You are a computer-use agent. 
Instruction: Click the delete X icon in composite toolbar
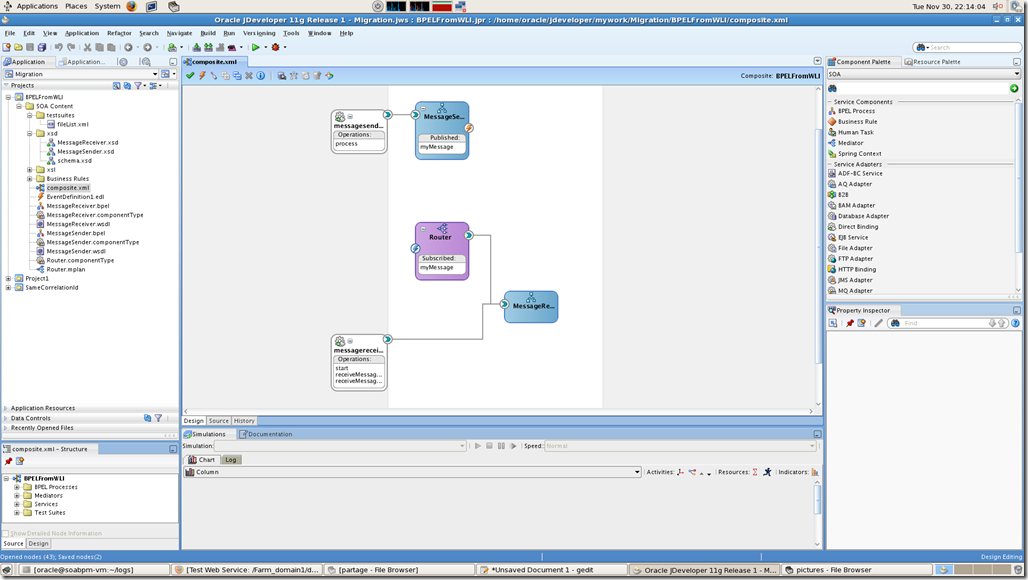pos(248,75)
